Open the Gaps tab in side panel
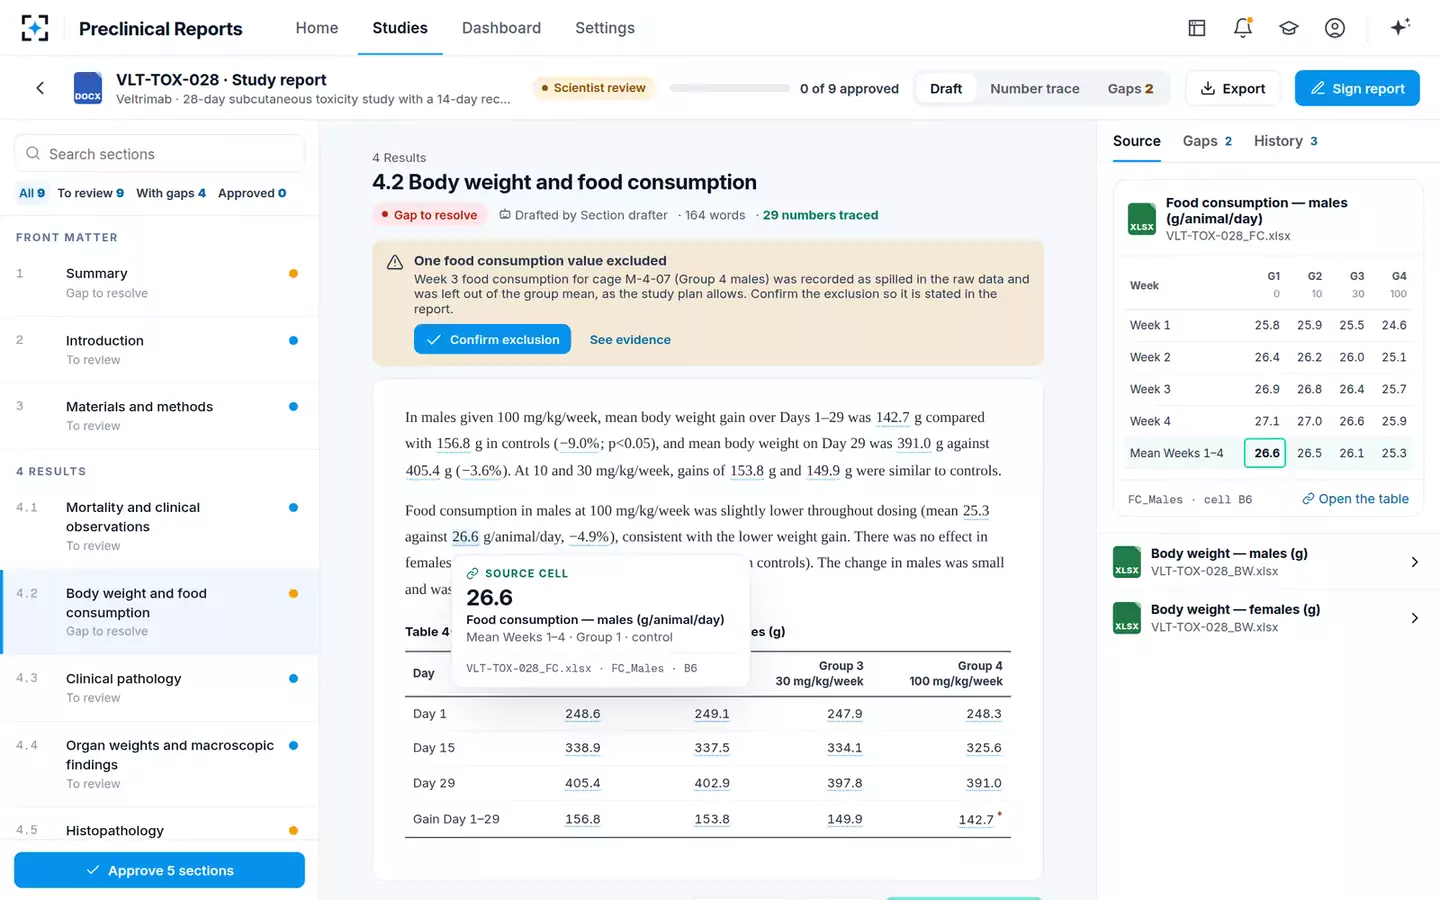 (x=1207, y=141)
